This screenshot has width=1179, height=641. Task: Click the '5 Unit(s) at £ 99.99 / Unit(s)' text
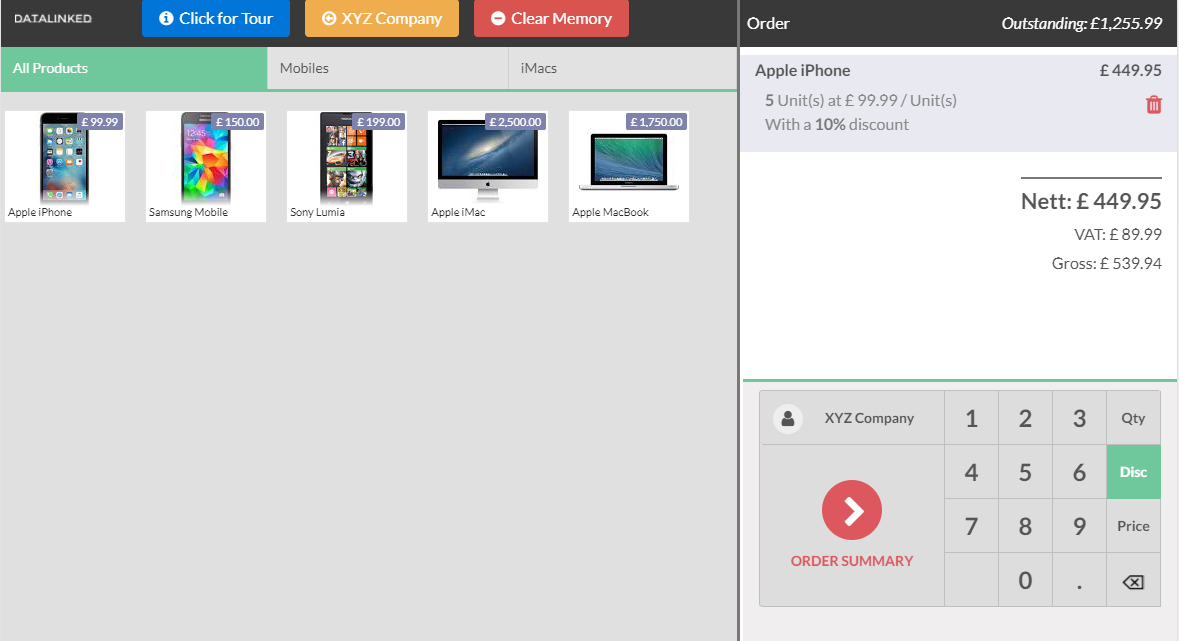click(x=861, y=101)
